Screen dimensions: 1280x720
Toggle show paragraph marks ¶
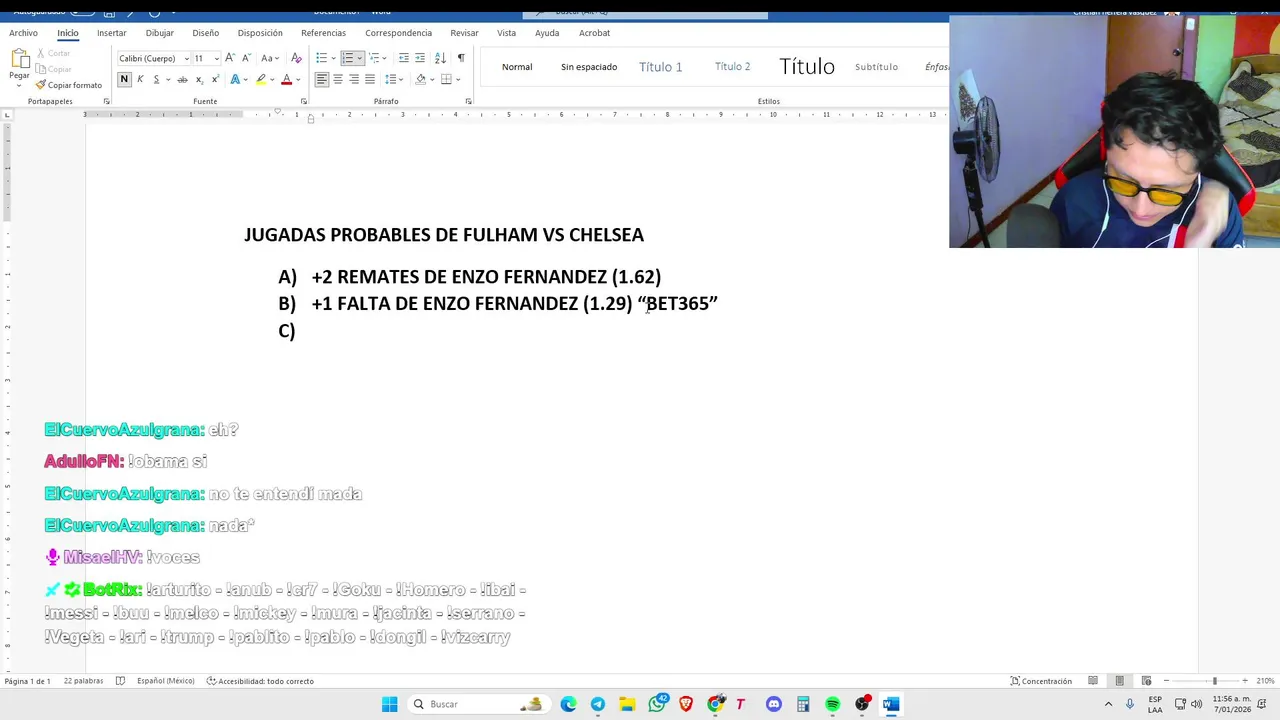pos(461,58)
